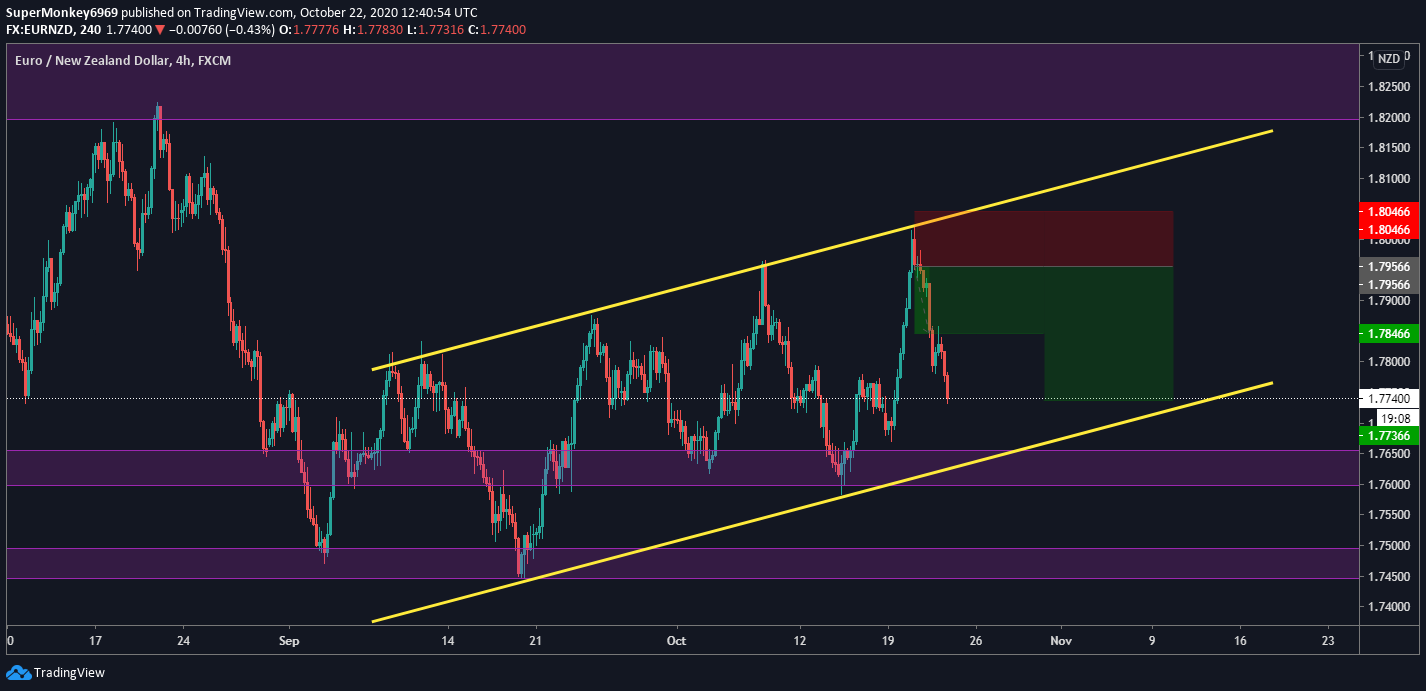
Task: Click the 23 date on the time axis
Action: point(1328,640)
